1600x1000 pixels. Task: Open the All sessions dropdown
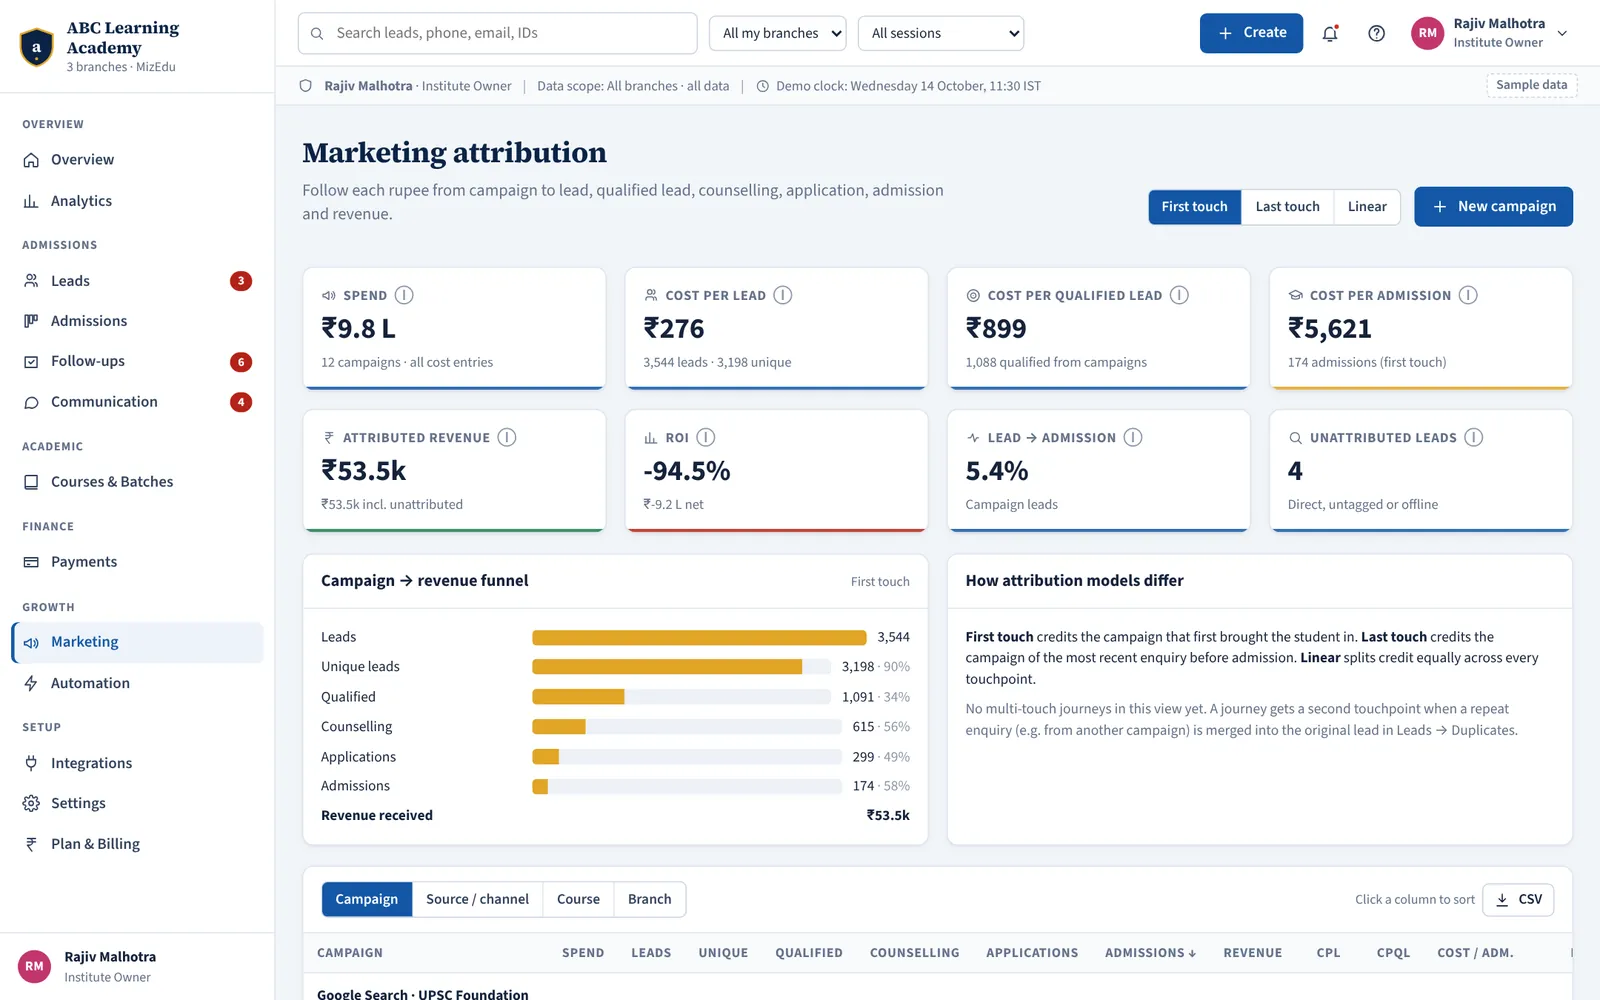(941, 33)
